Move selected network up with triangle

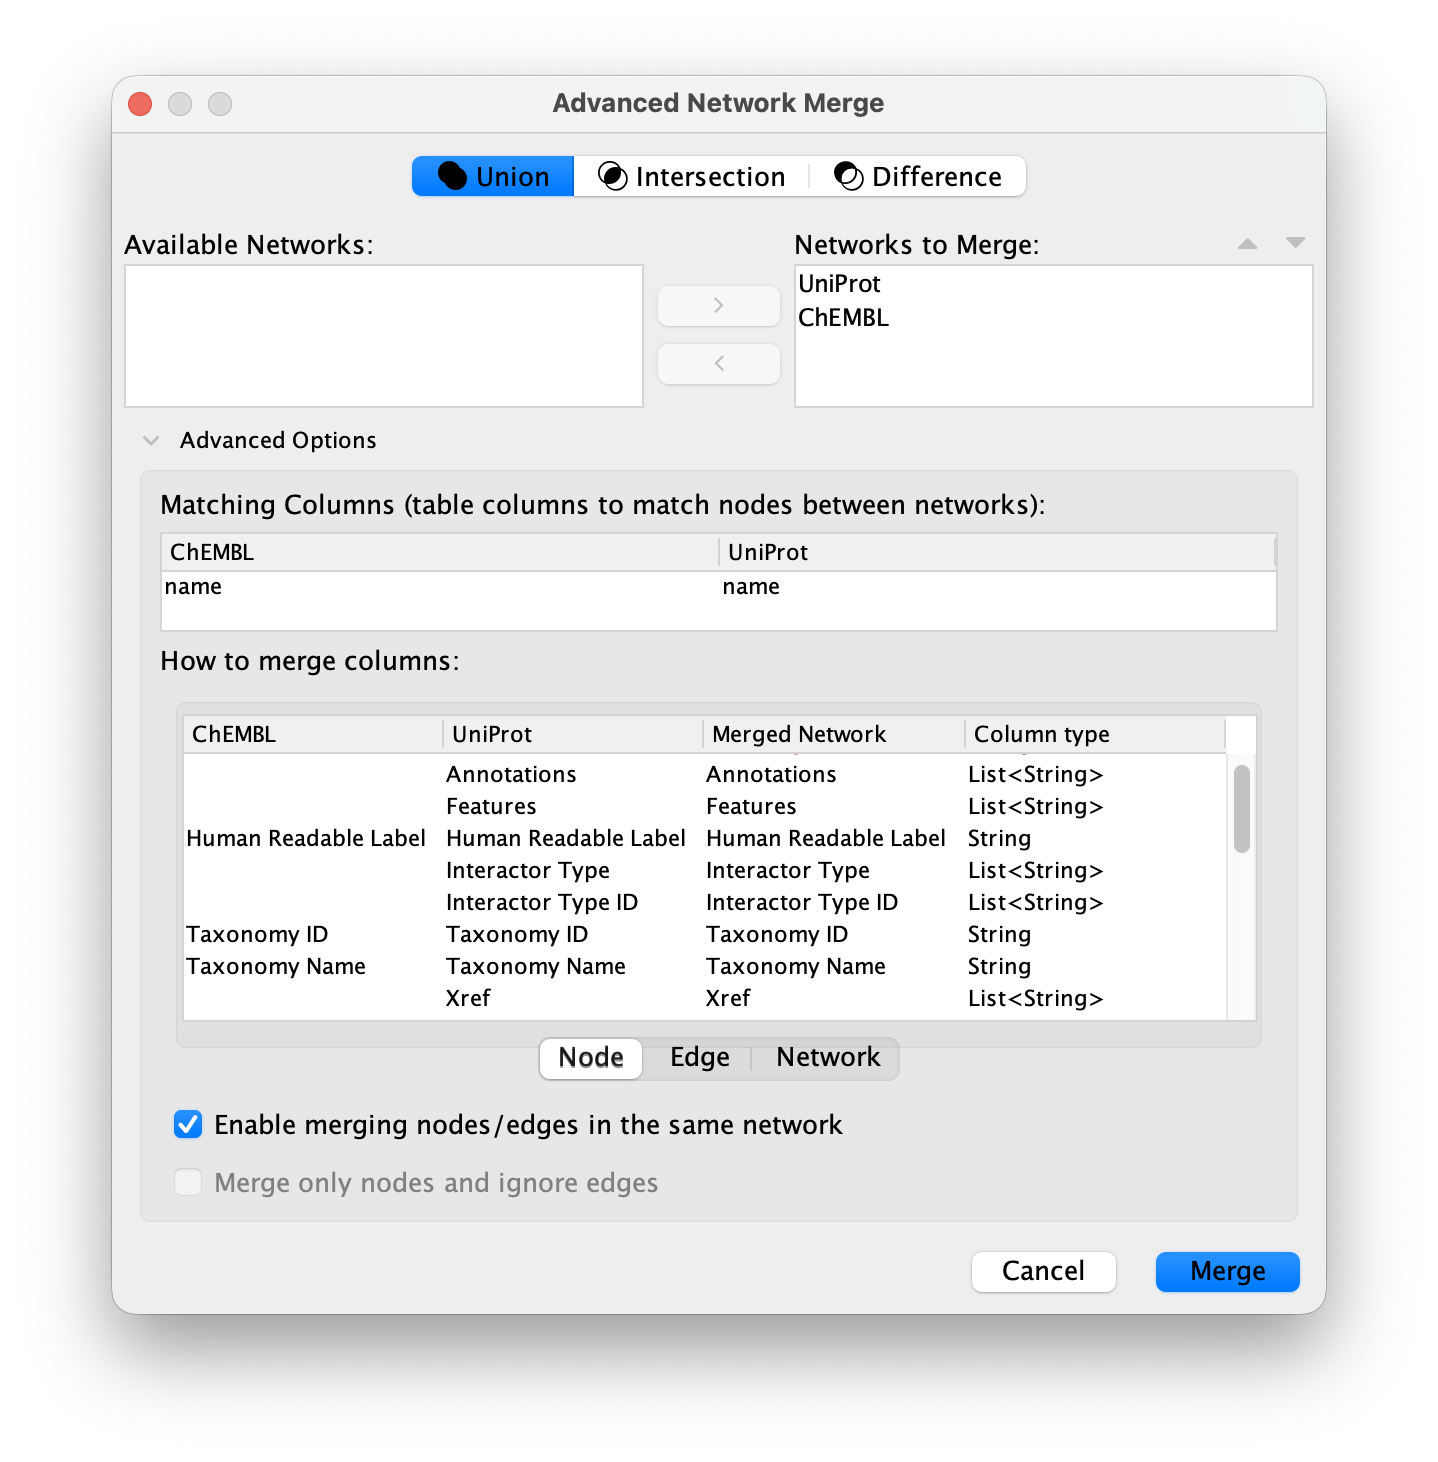tap(1247, 243)
